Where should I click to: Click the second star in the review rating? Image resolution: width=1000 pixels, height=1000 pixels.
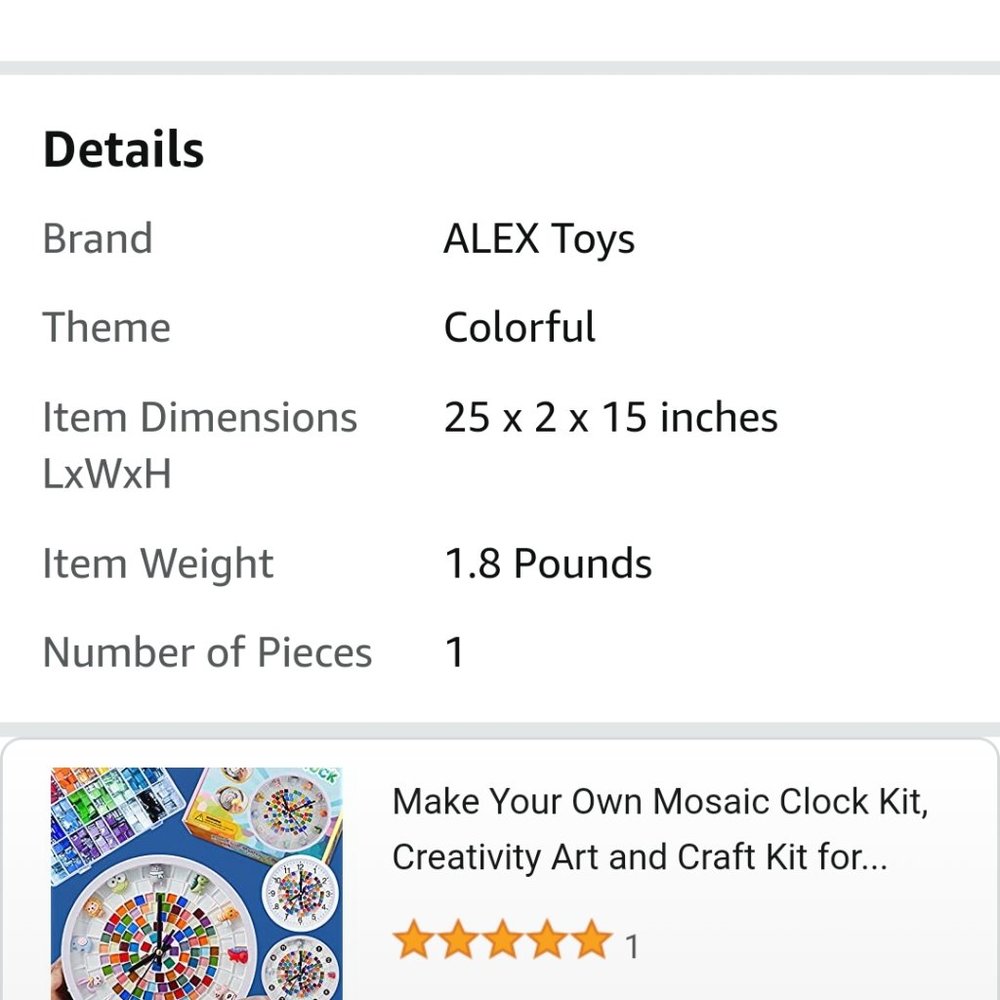(x=460, y=940)
